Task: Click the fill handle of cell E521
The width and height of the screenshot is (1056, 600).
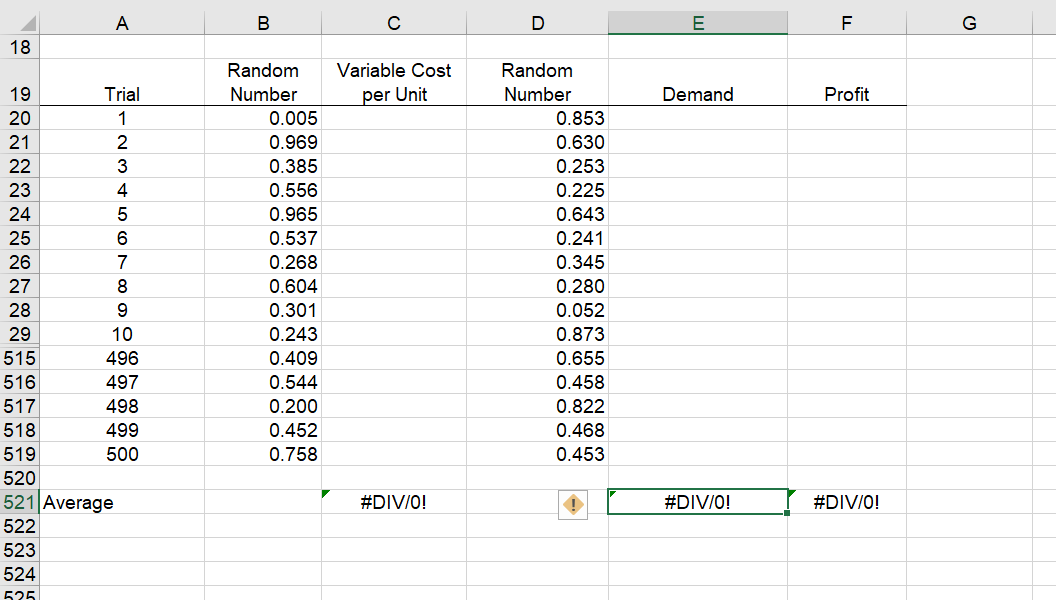Action: click(787, 514)
